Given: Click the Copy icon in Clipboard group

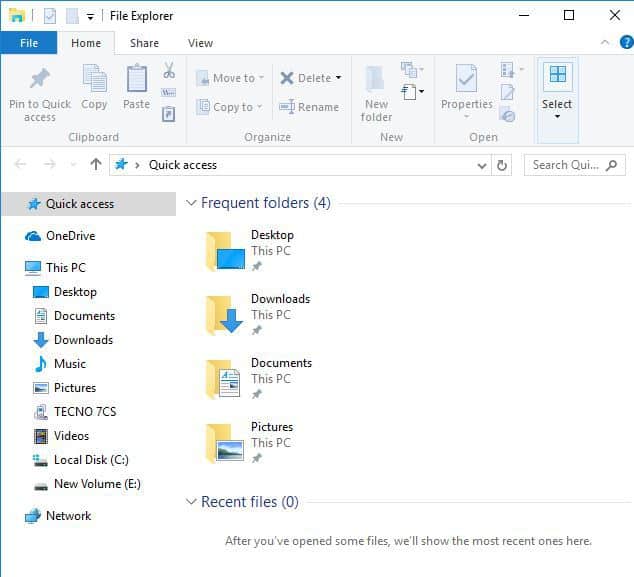Looking at the screenshot, I should [x=94, y=78].
